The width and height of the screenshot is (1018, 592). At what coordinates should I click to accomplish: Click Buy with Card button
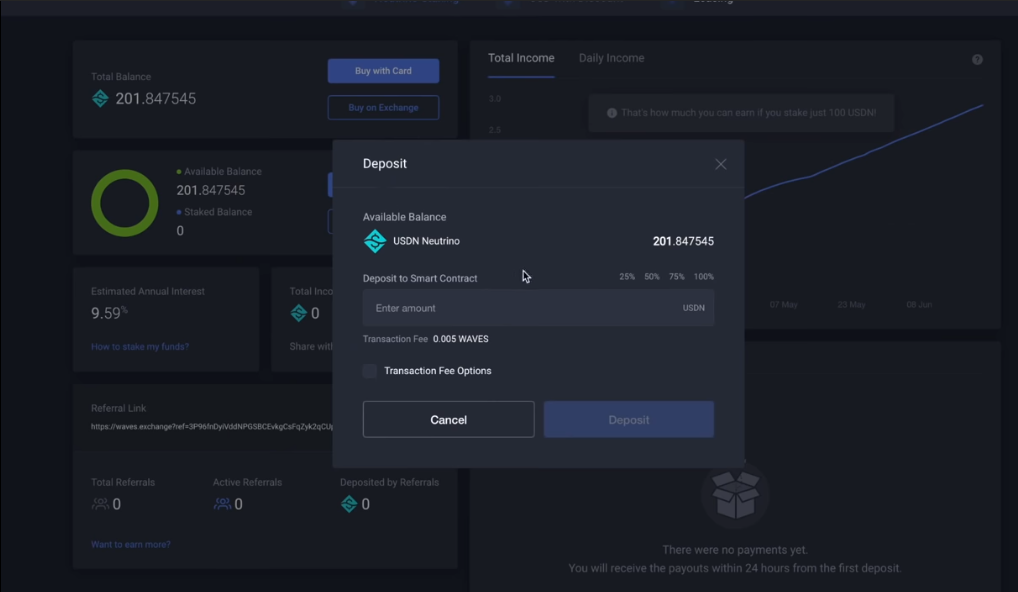click(383, 71)
